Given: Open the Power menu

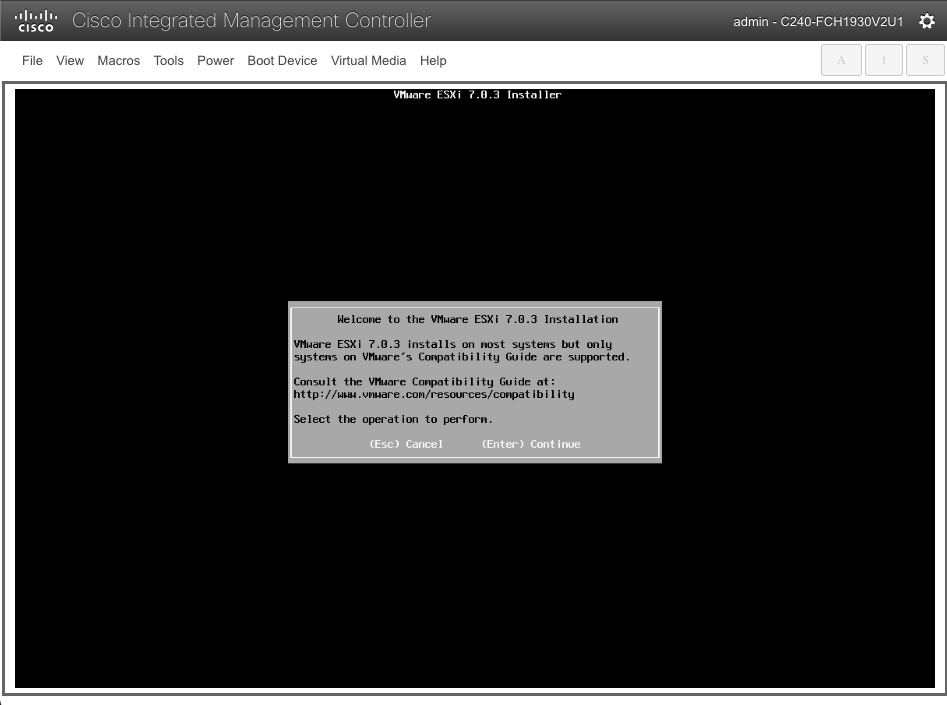Looking at the screenshot, I should pyautogui.click(x=216, y=60).
